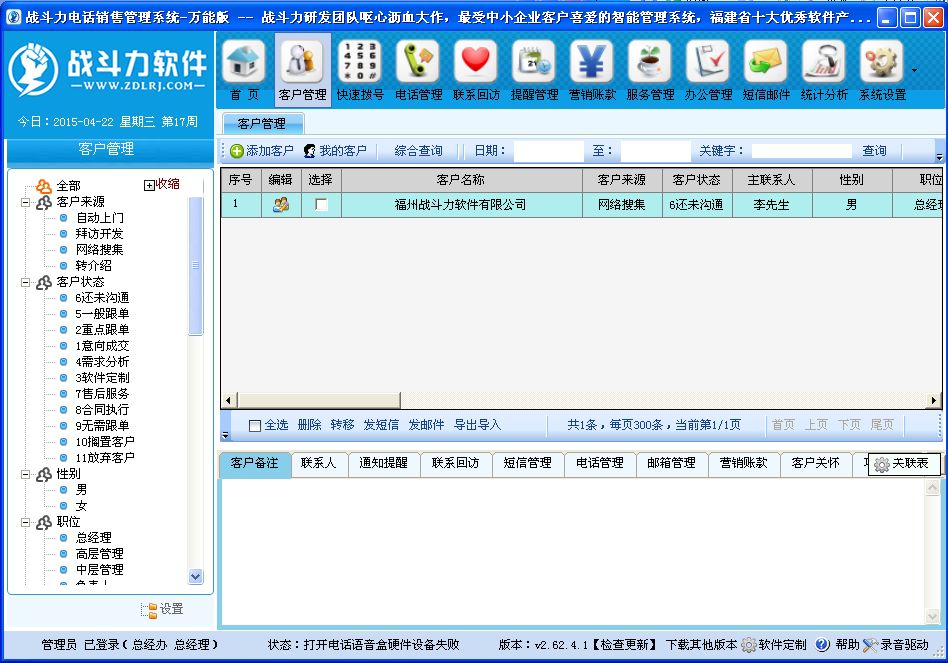Screen dimensions: 948x663
Task: Click the 发邮件 link
Action: point(426,425)
